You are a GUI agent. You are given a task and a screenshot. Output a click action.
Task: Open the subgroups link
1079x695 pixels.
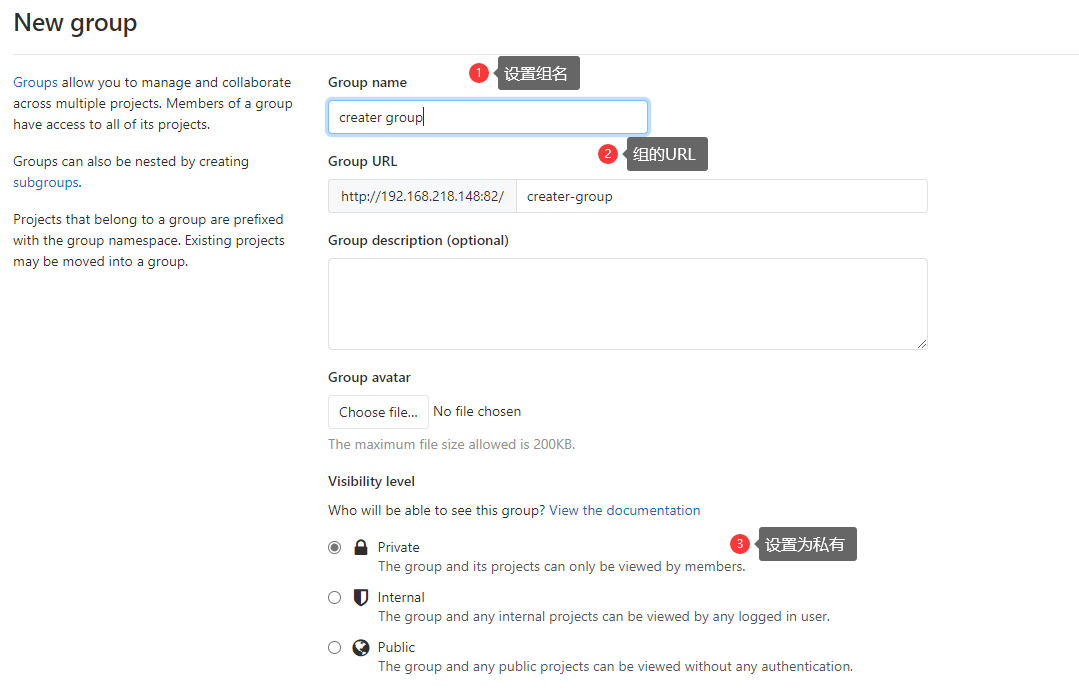[45, 183]
